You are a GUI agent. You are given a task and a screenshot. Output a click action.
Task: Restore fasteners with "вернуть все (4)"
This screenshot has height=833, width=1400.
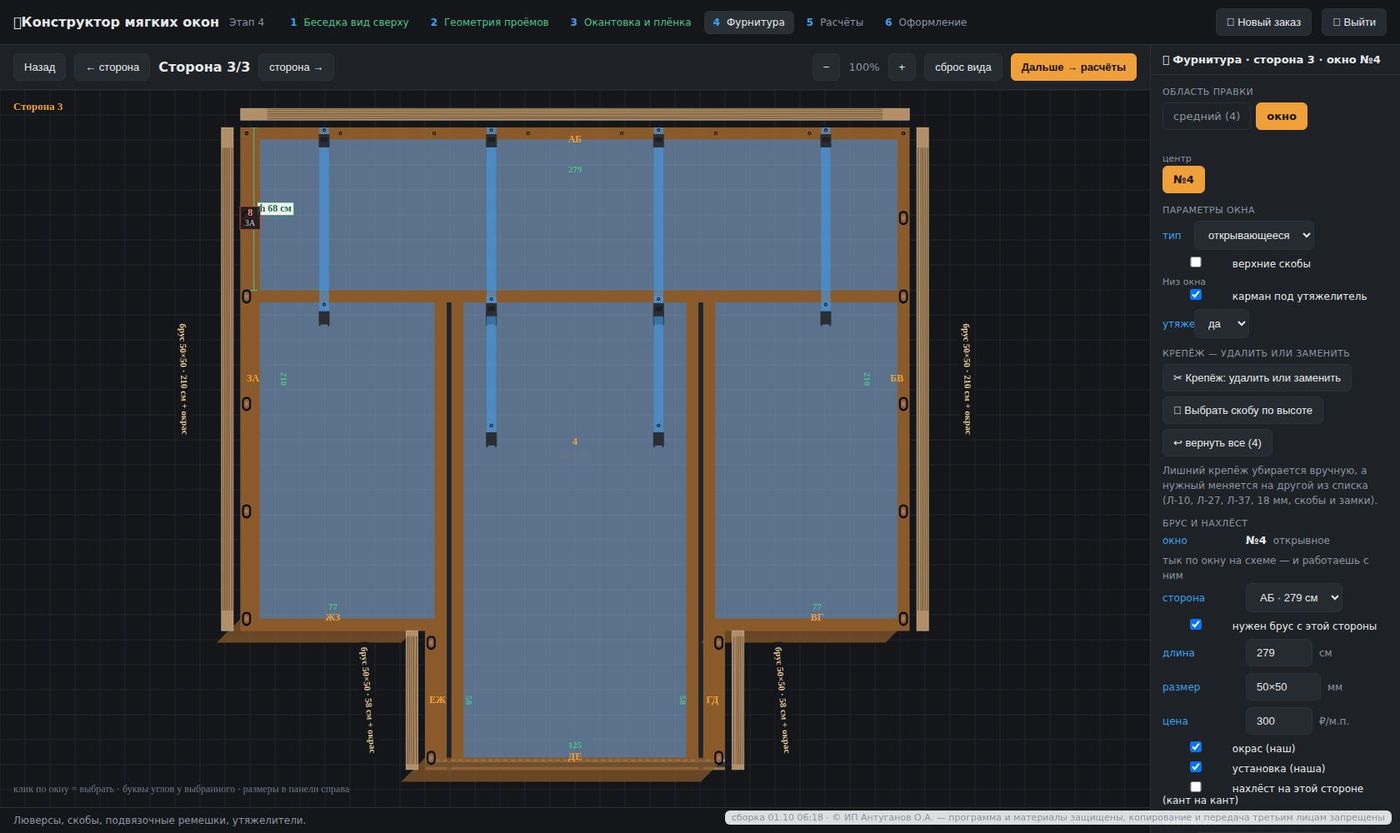point(1217,443)
